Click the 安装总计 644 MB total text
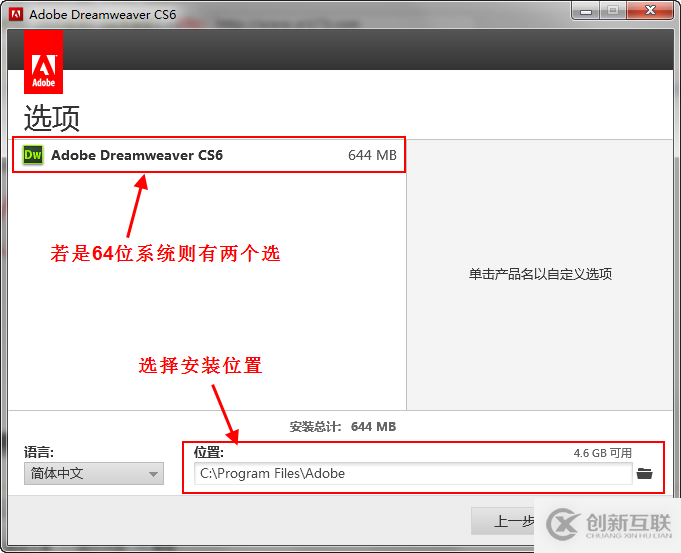 (x=343, y=427)
